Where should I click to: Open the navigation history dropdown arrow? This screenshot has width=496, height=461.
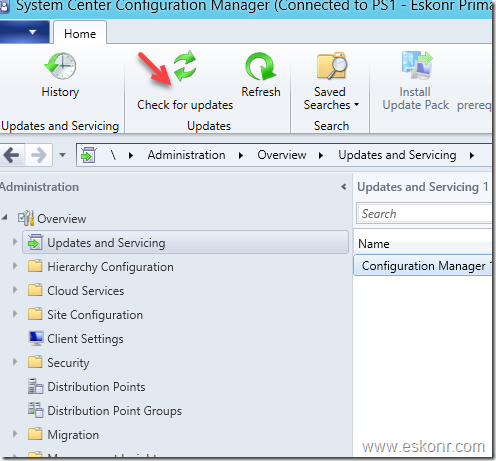(62, 155)
